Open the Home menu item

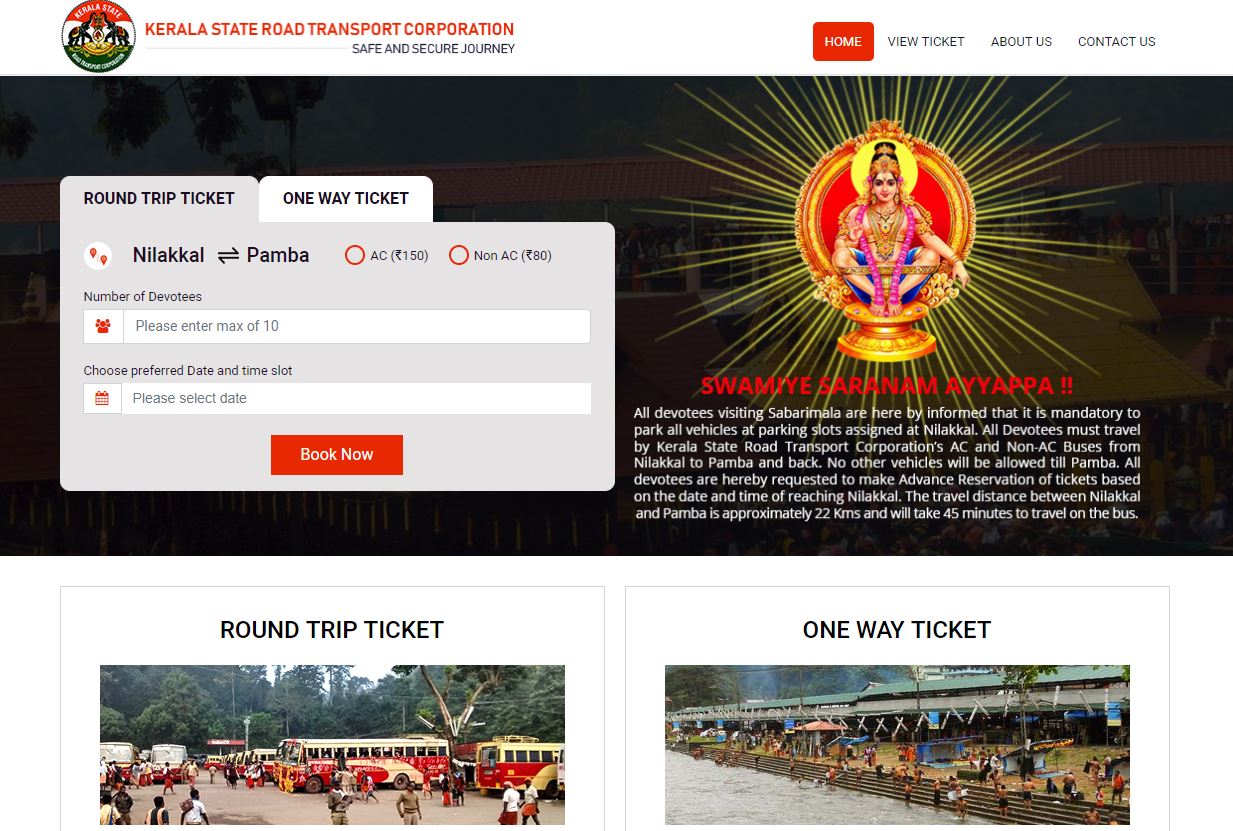point(843,42)
